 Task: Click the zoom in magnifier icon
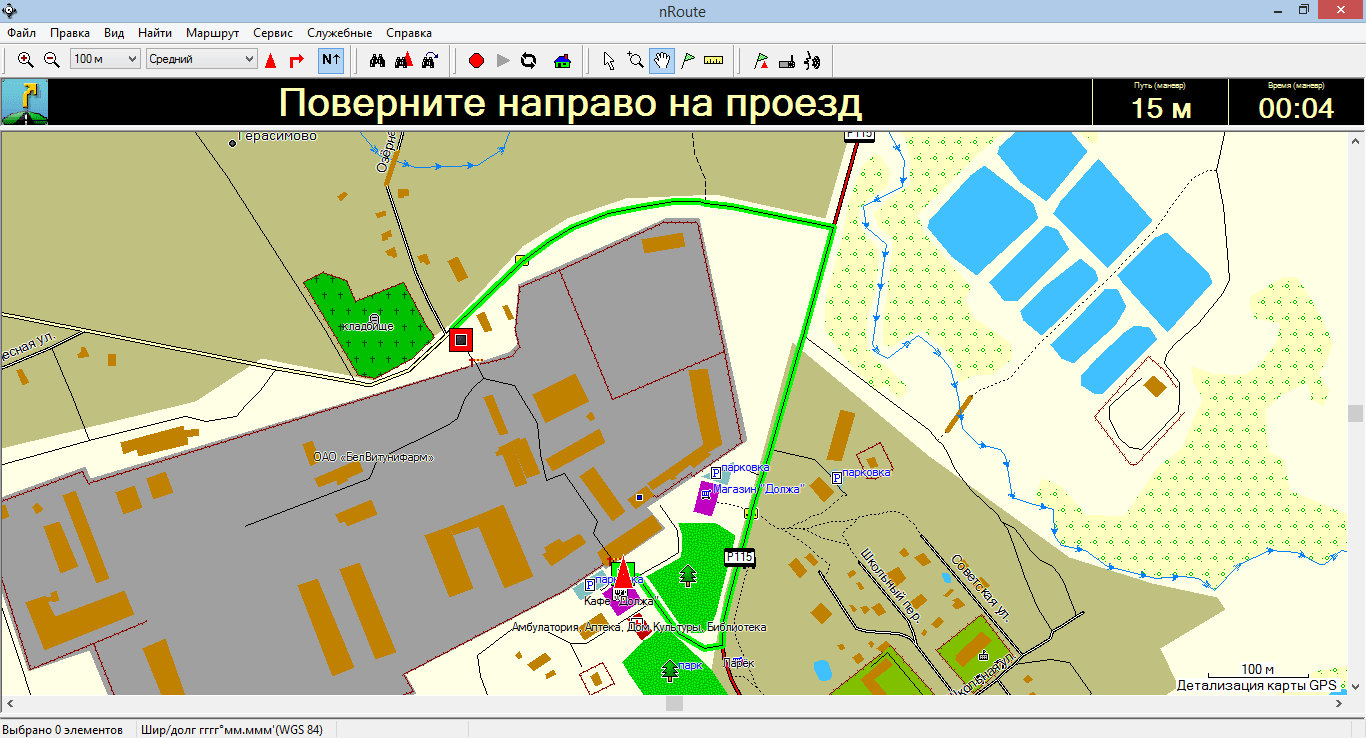tap(26, 60)
